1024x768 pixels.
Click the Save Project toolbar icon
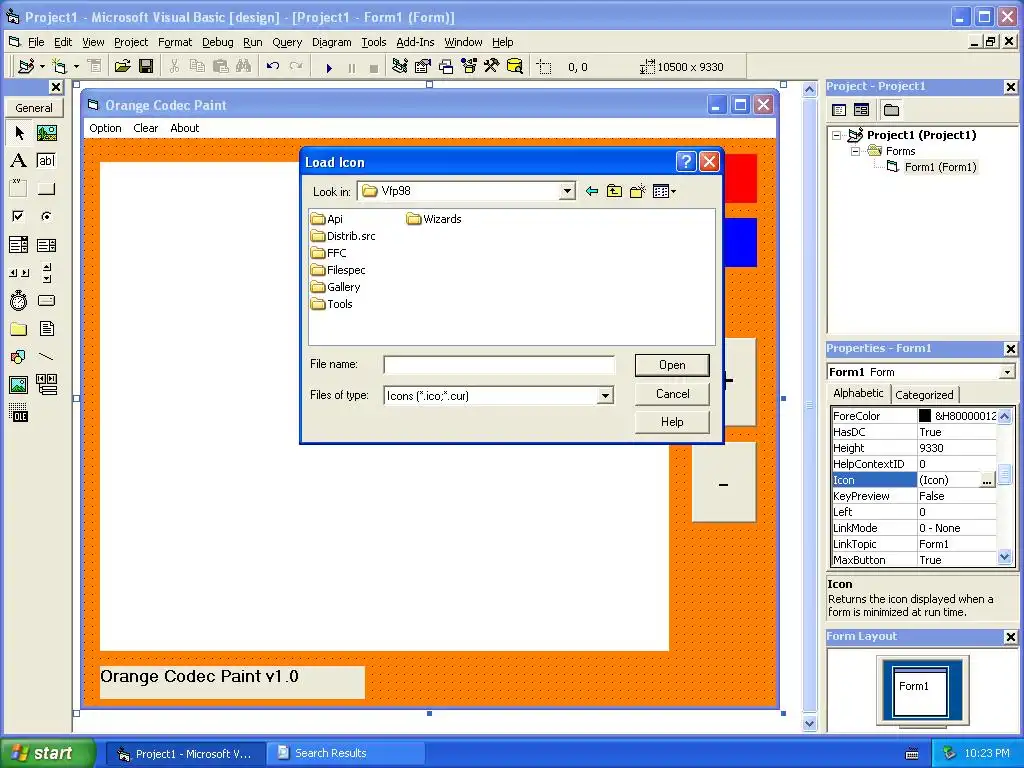point(146,67)
